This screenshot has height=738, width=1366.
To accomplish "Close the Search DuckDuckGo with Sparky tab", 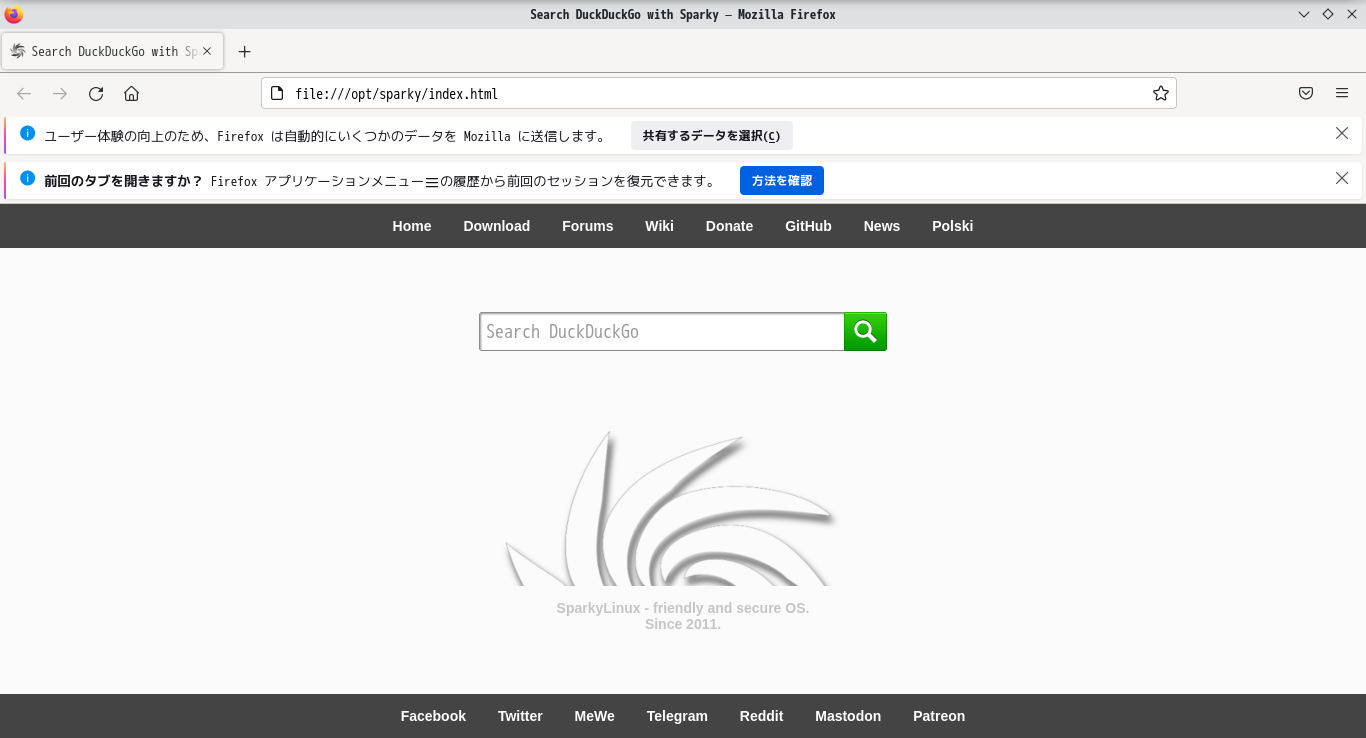I will [x=208, y=51].
